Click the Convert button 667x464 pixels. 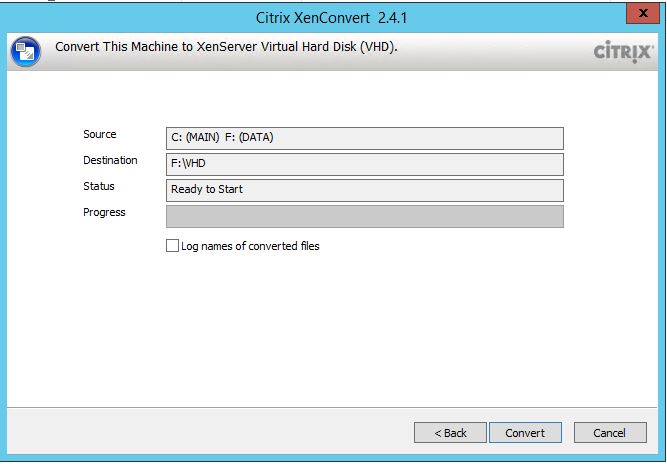coord(525,433)
